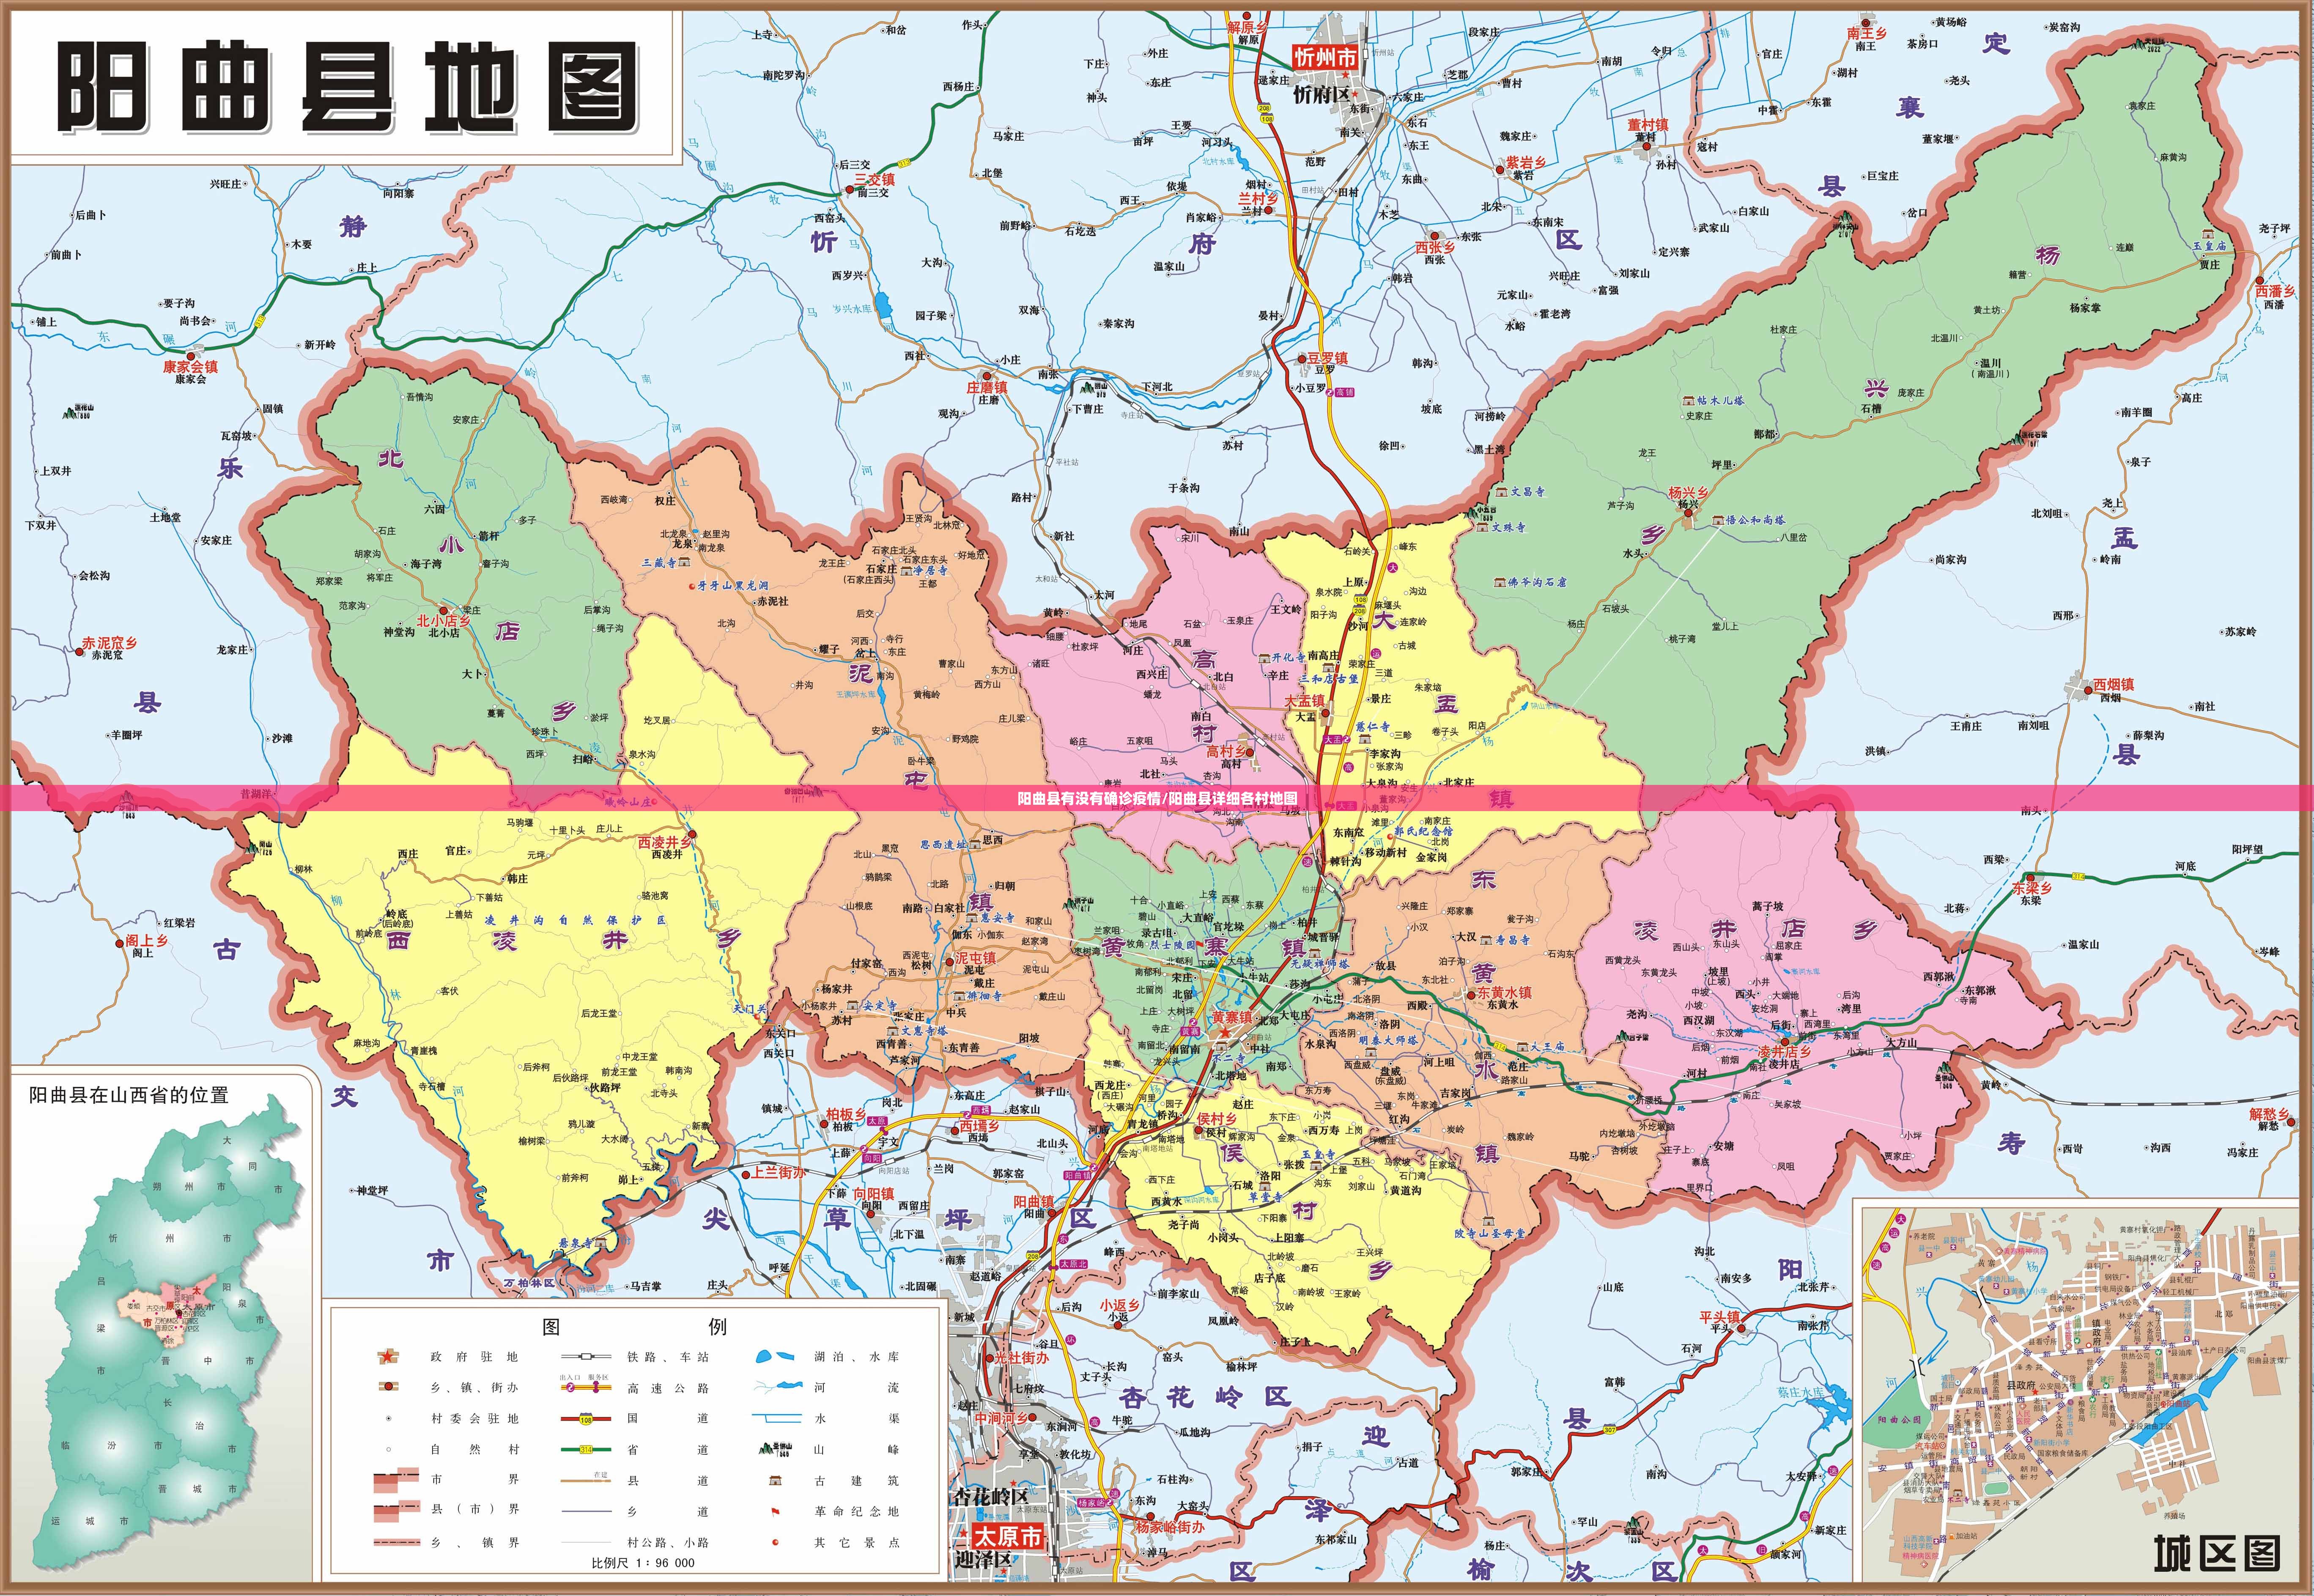
Task: Click the red 阁上乡 township label
Action: [x=147, y=940]
